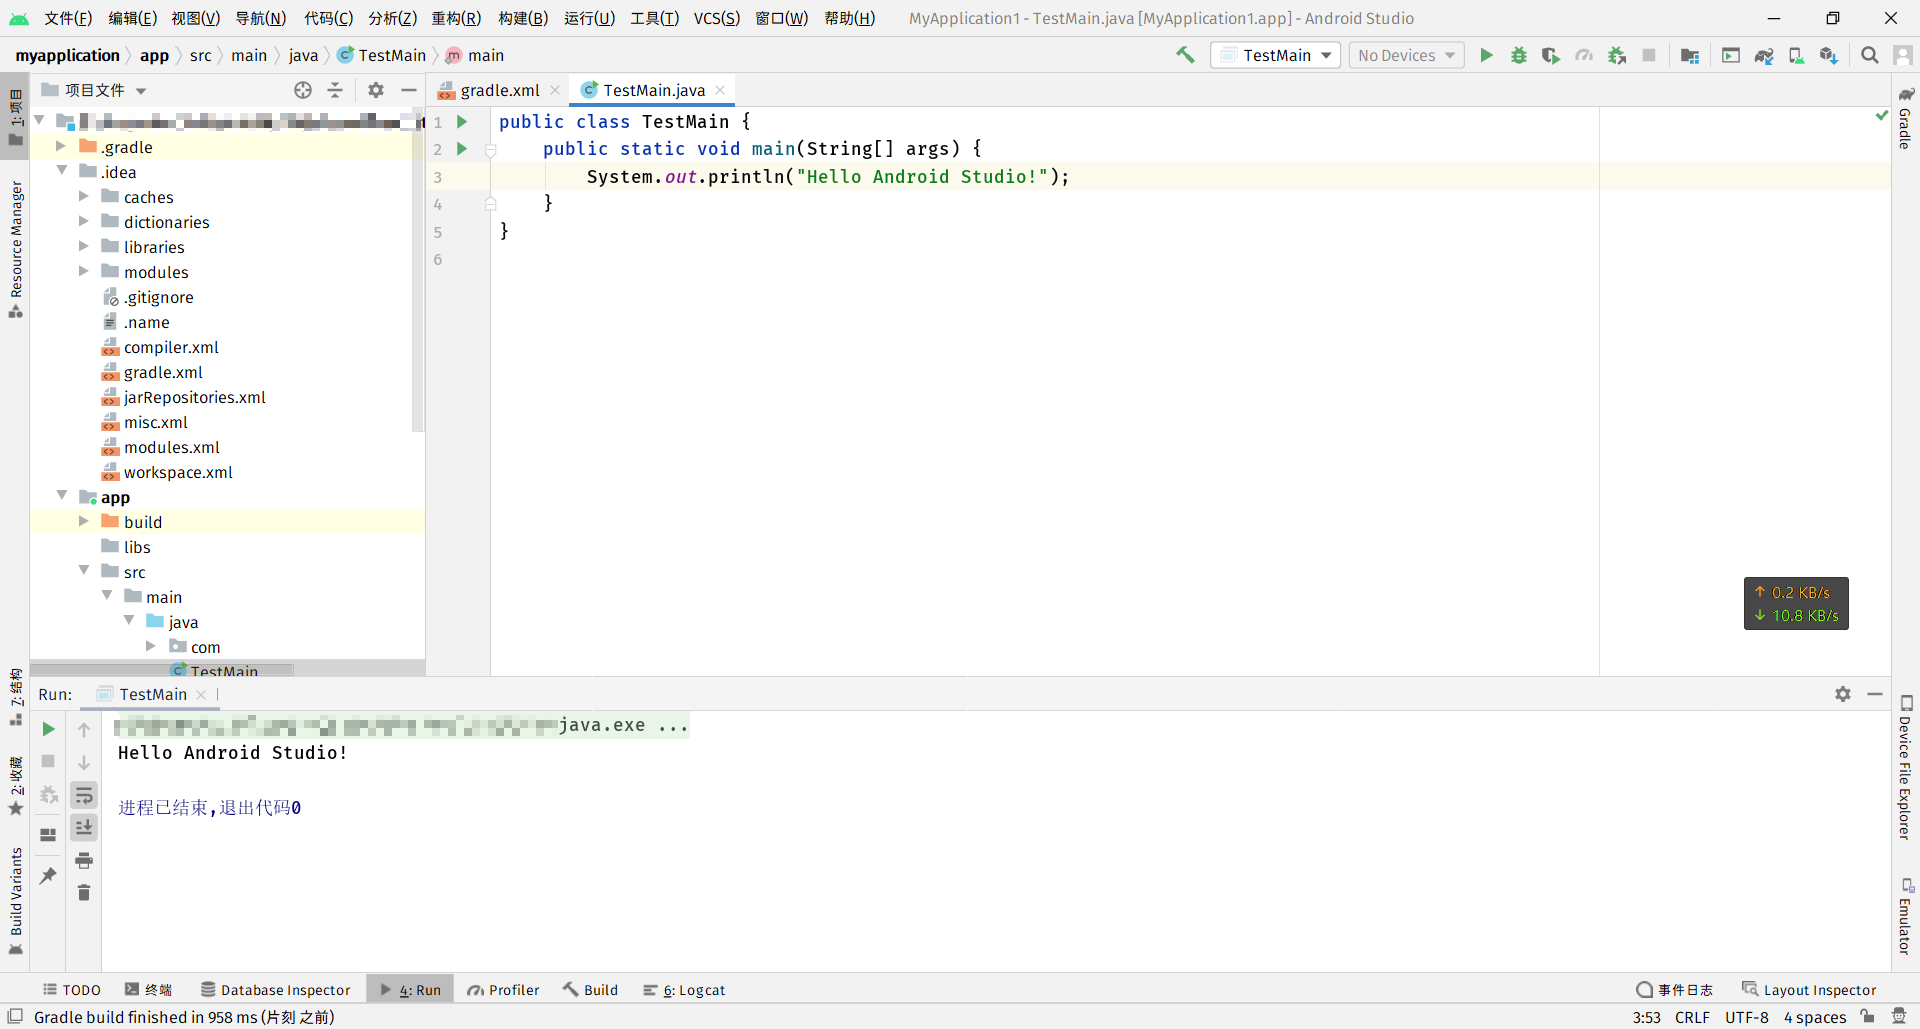Restore layout in the Run panel
The height and width of the screenshot is (1029, 1920).
[x=48, y=834]
